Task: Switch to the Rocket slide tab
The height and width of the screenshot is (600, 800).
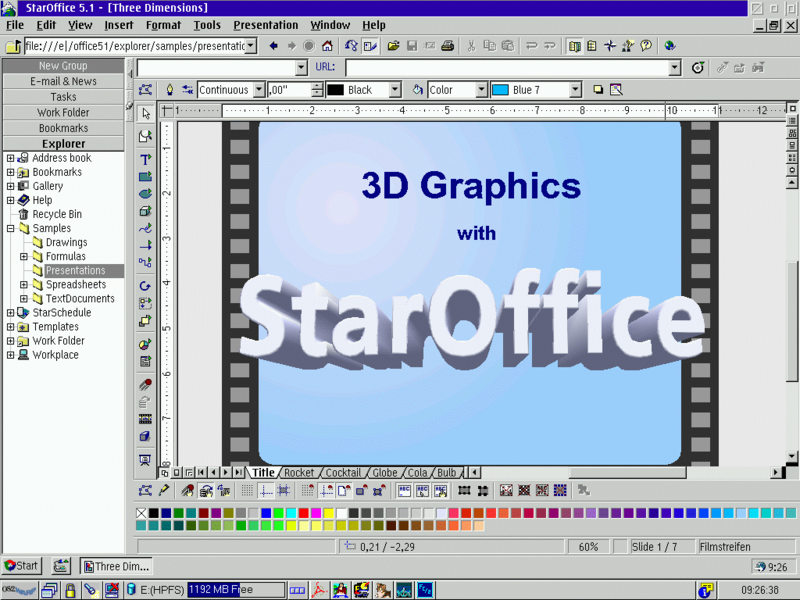Action: click(300, 472)
